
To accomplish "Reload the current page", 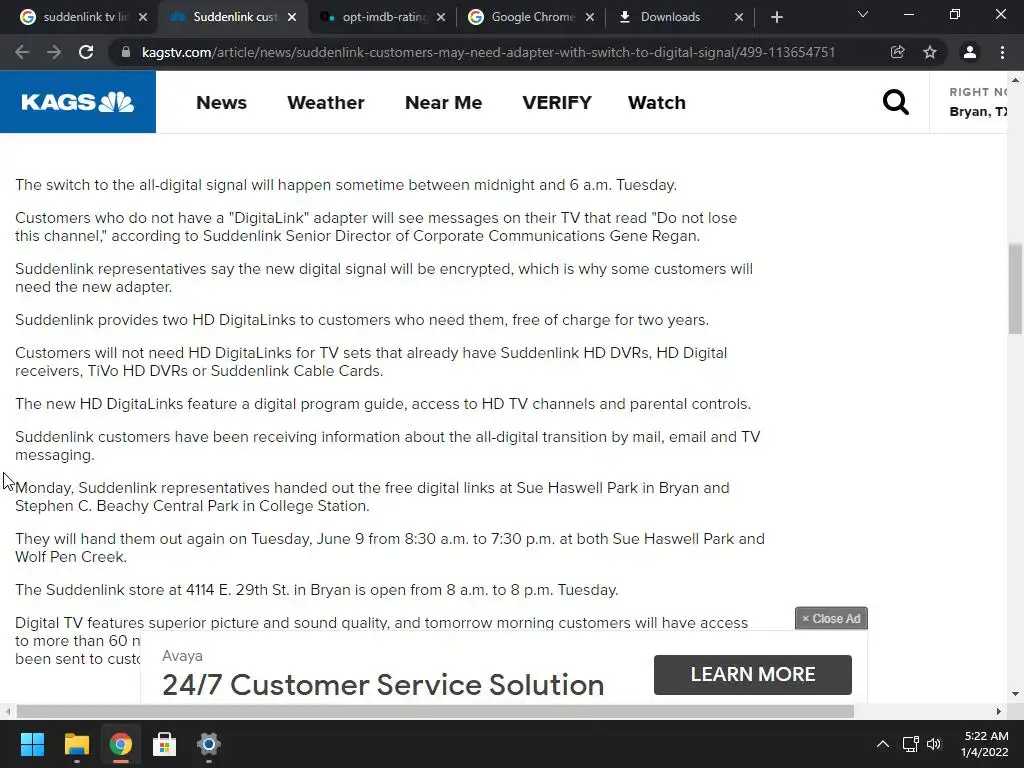I will tap(86, 52).
